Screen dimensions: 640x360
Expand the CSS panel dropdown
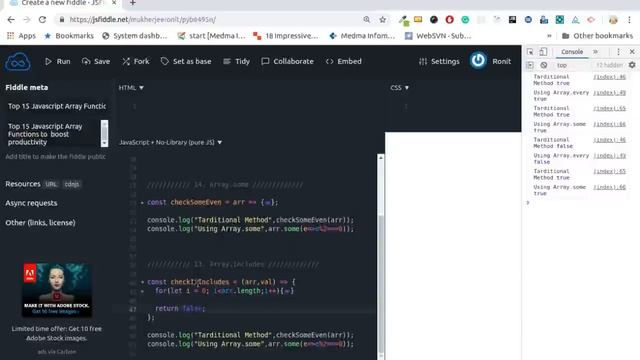click(x=399, y=87)
